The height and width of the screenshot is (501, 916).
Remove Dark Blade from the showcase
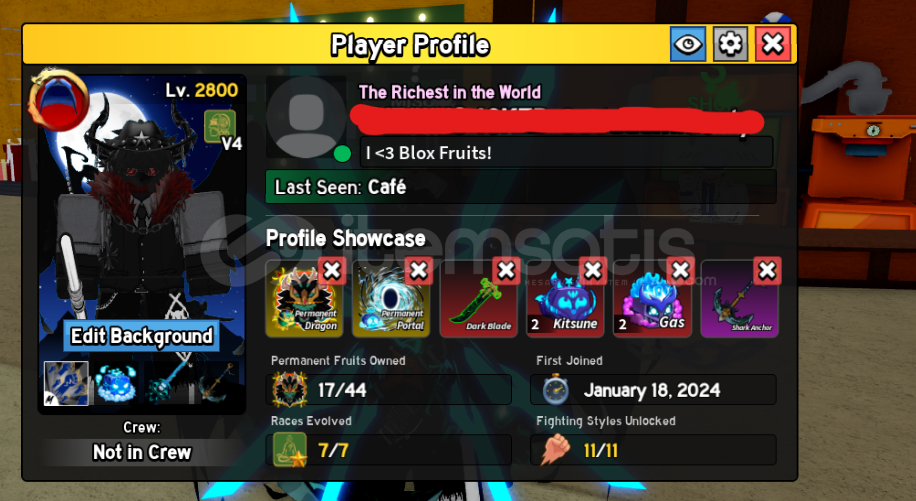click(506, 270)
